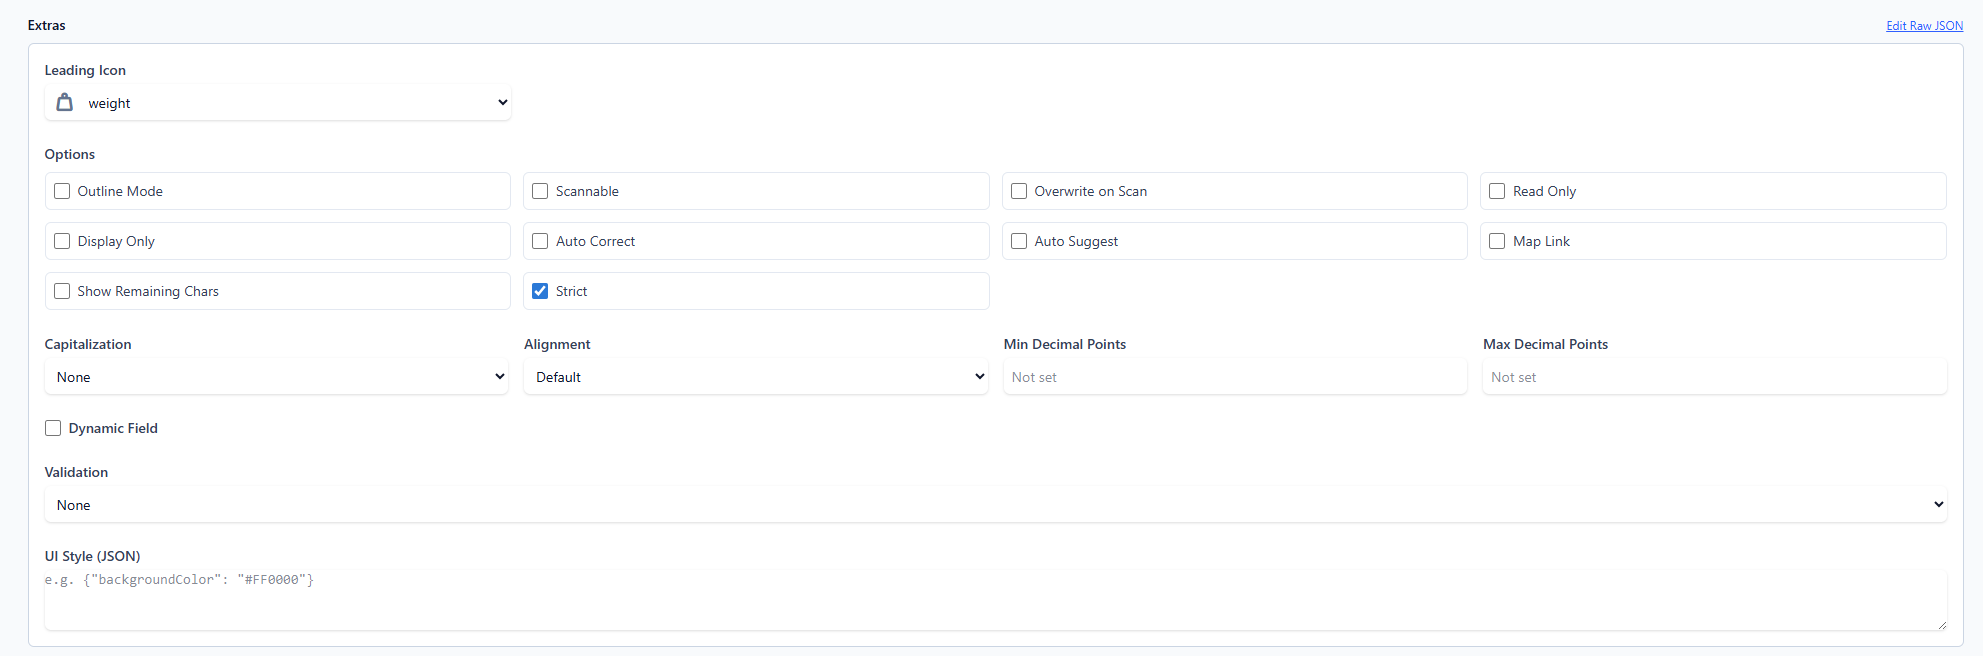Enable Auto Suggest checkbox
This screenshot has width=1983, height=656.
pyautogui.click(x=1019, y=241)
